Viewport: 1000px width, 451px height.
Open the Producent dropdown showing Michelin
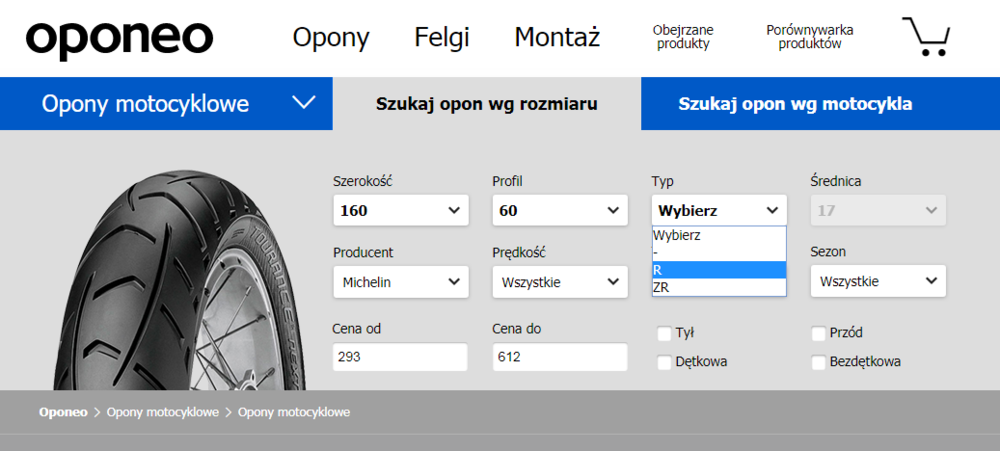401,281
